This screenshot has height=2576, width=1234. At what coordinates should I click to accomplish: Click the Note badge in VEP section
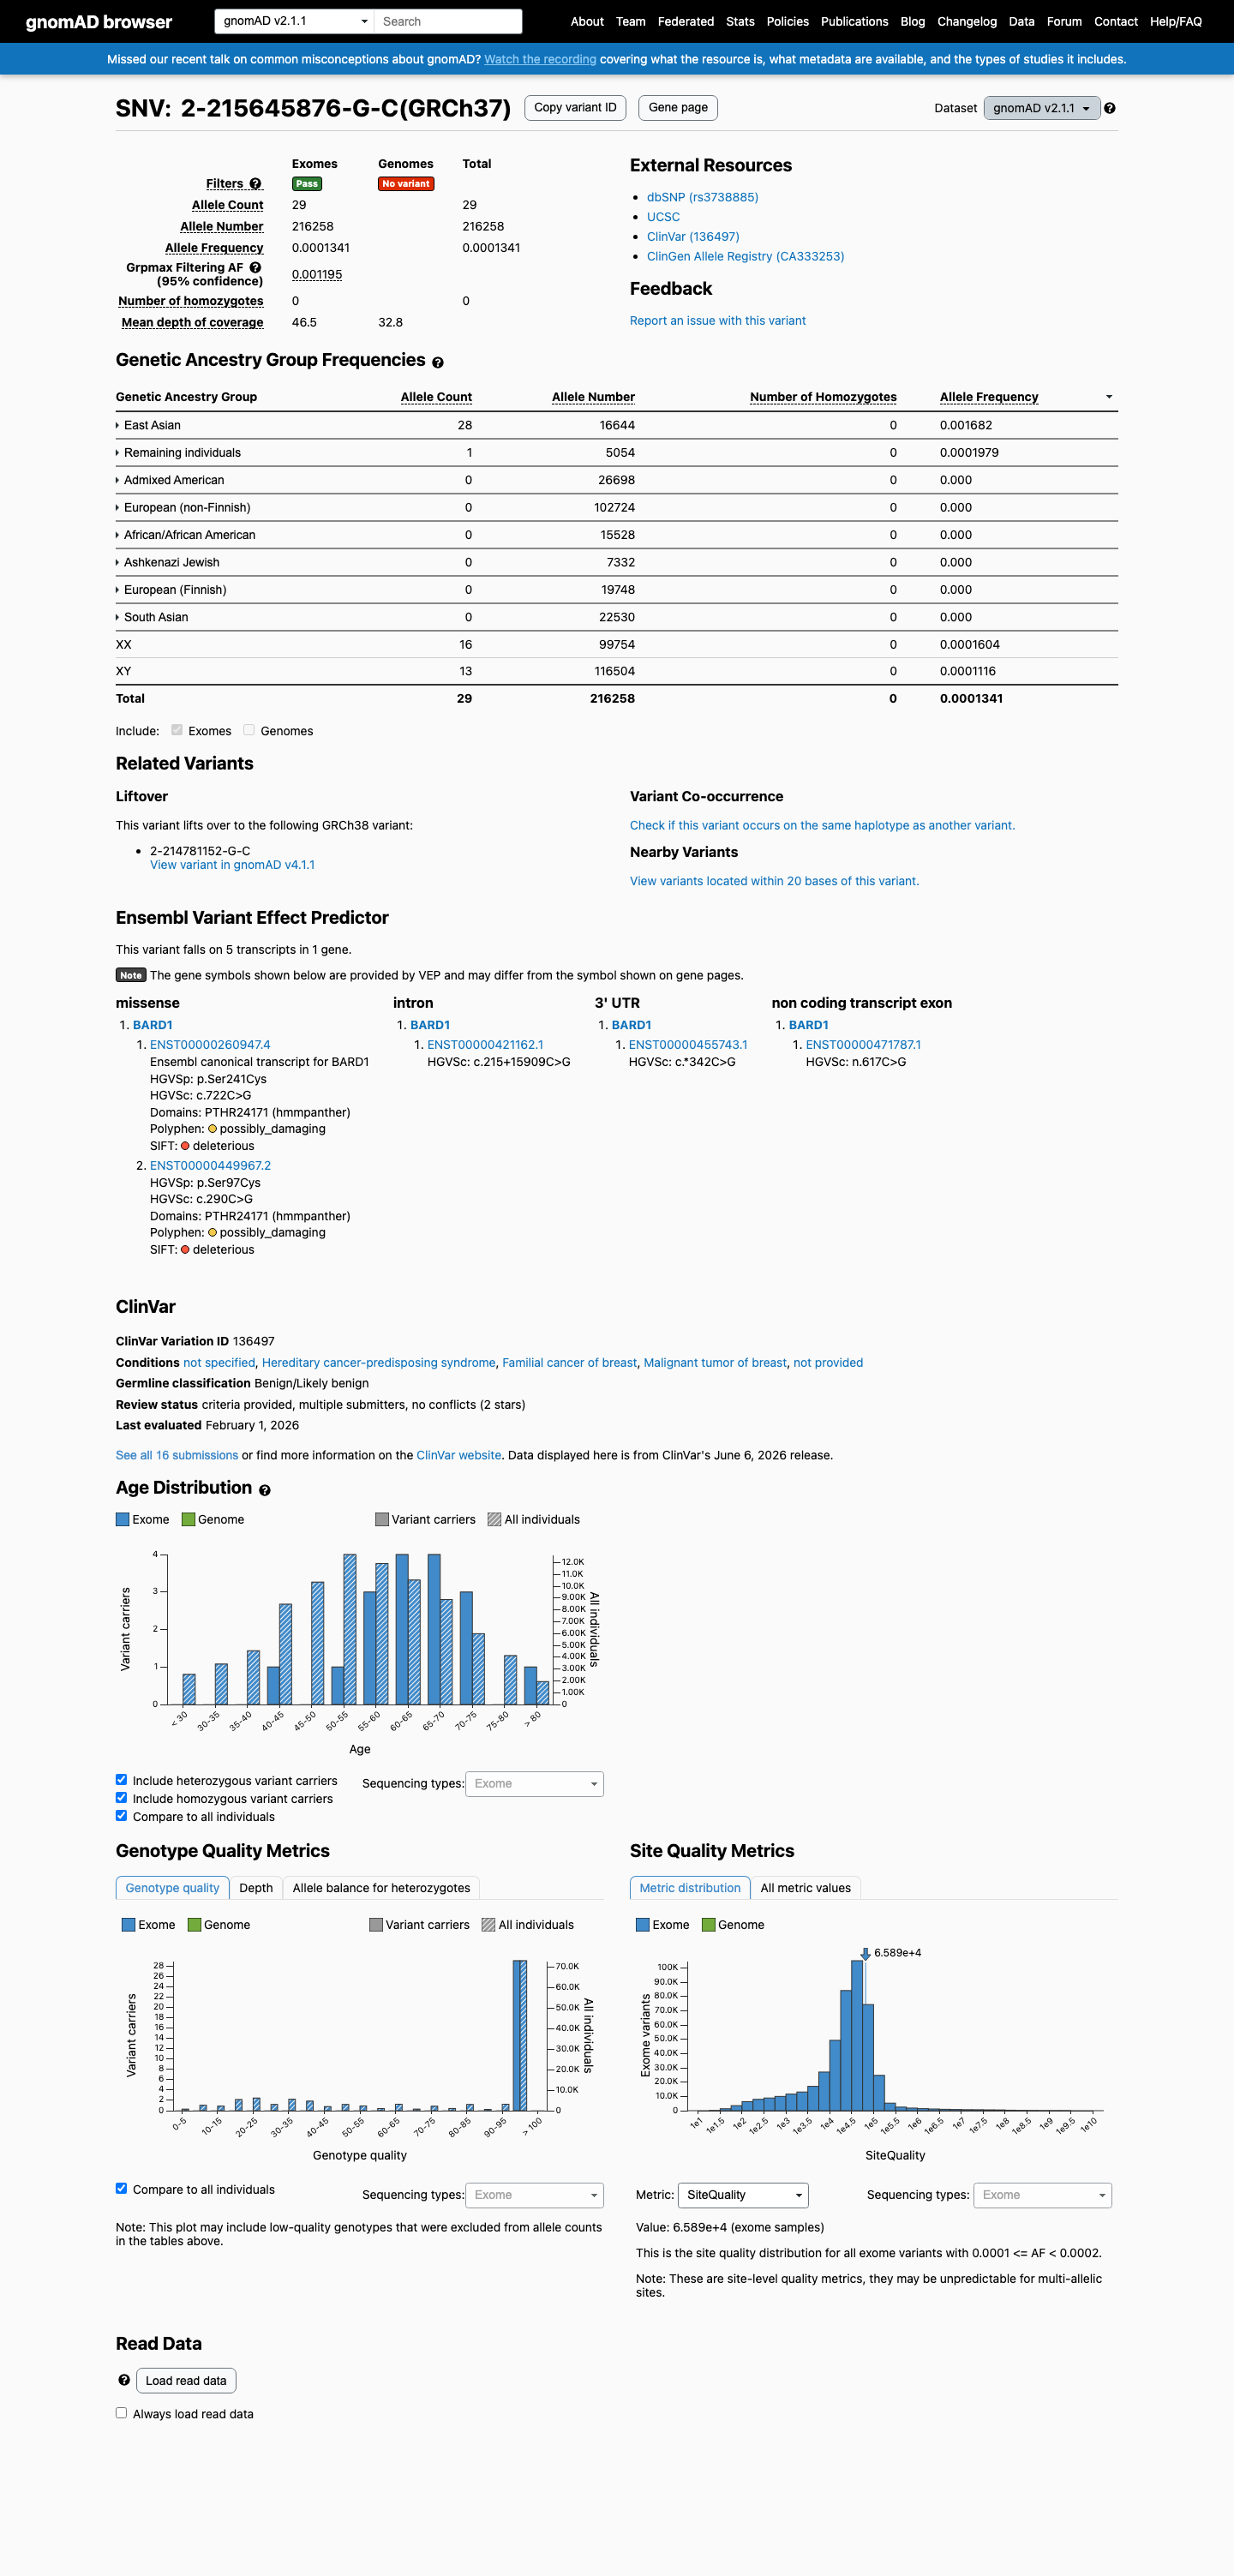tap(131, 975)
